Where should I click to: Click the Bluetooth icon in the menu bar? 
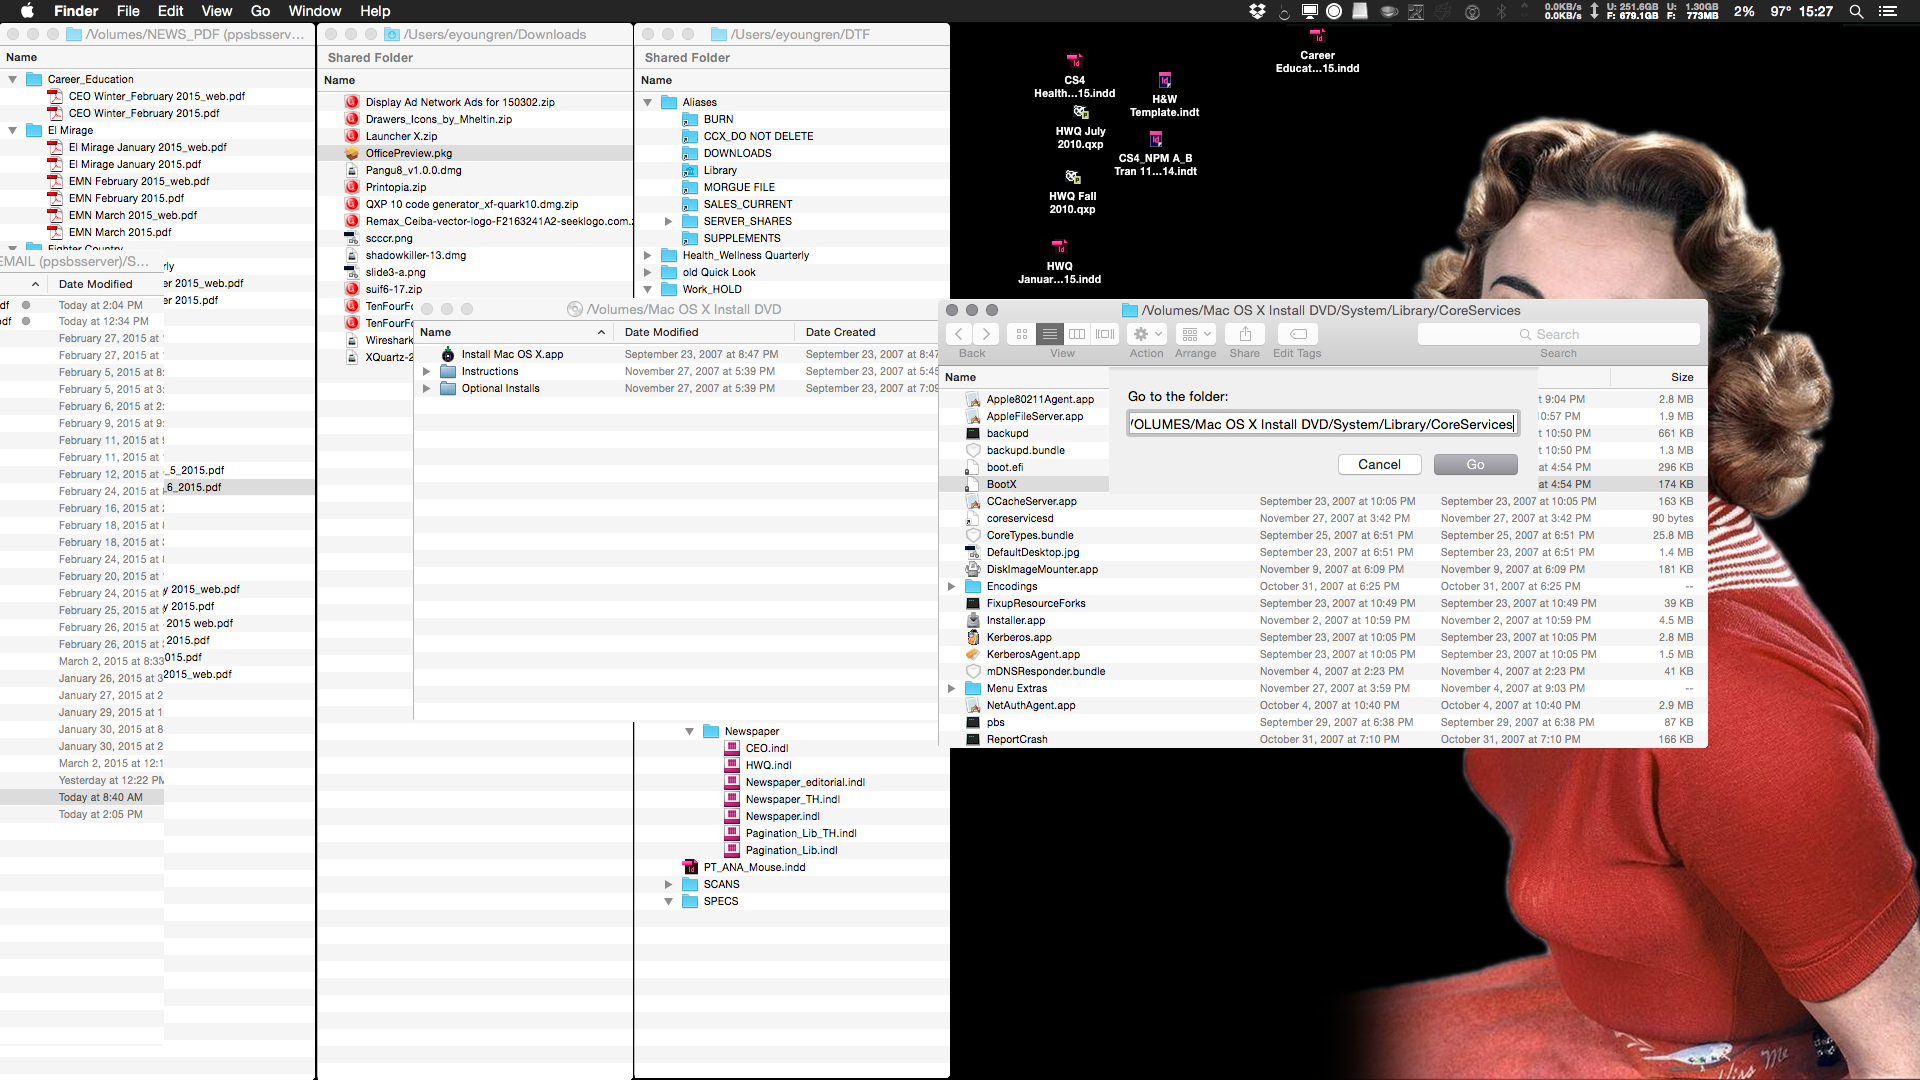tap(1501, 12)
